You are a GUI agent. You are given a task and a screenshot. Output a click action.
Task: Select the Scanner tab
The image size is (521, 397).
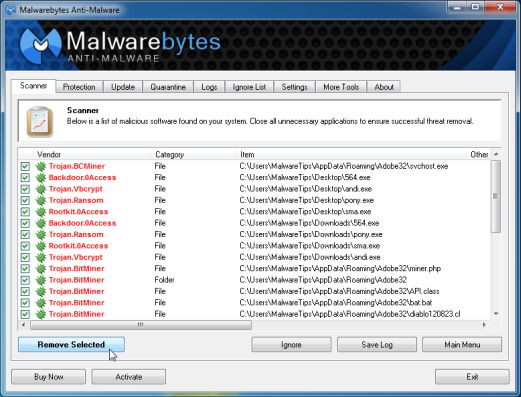(33, 86)
